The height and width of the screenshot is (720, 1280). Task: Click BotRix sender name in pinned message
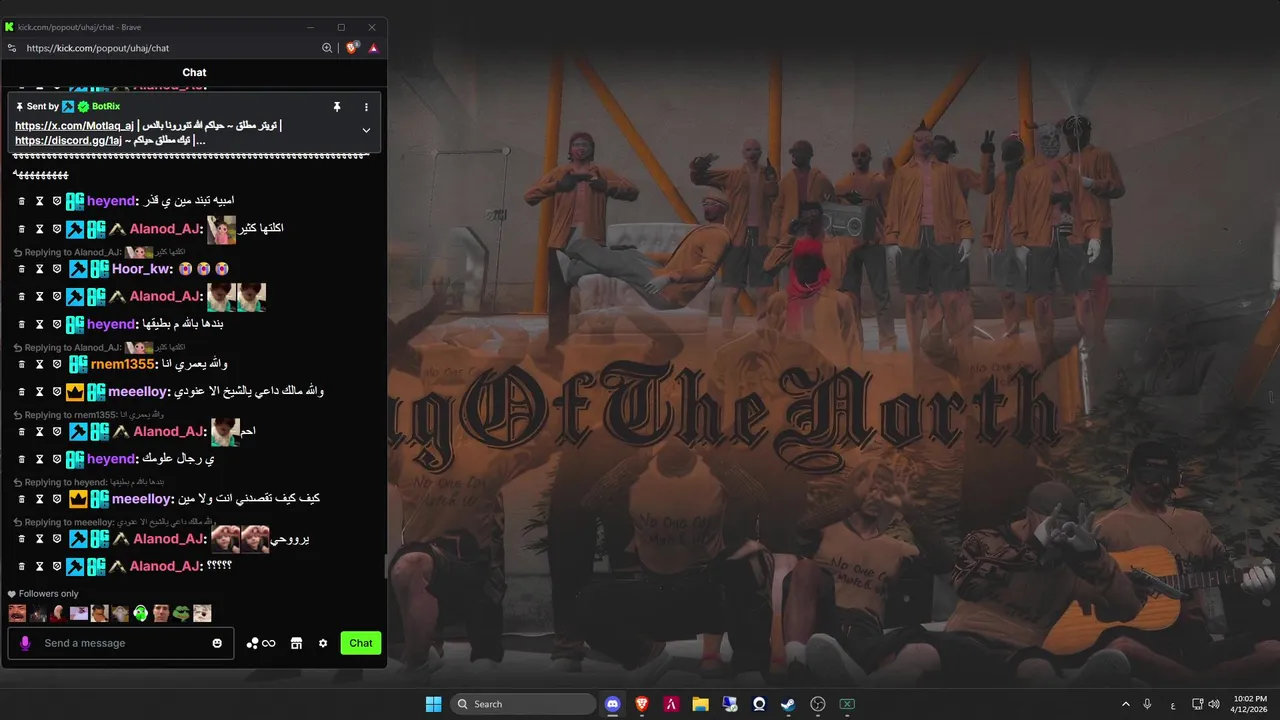click(x=106, y=106)
